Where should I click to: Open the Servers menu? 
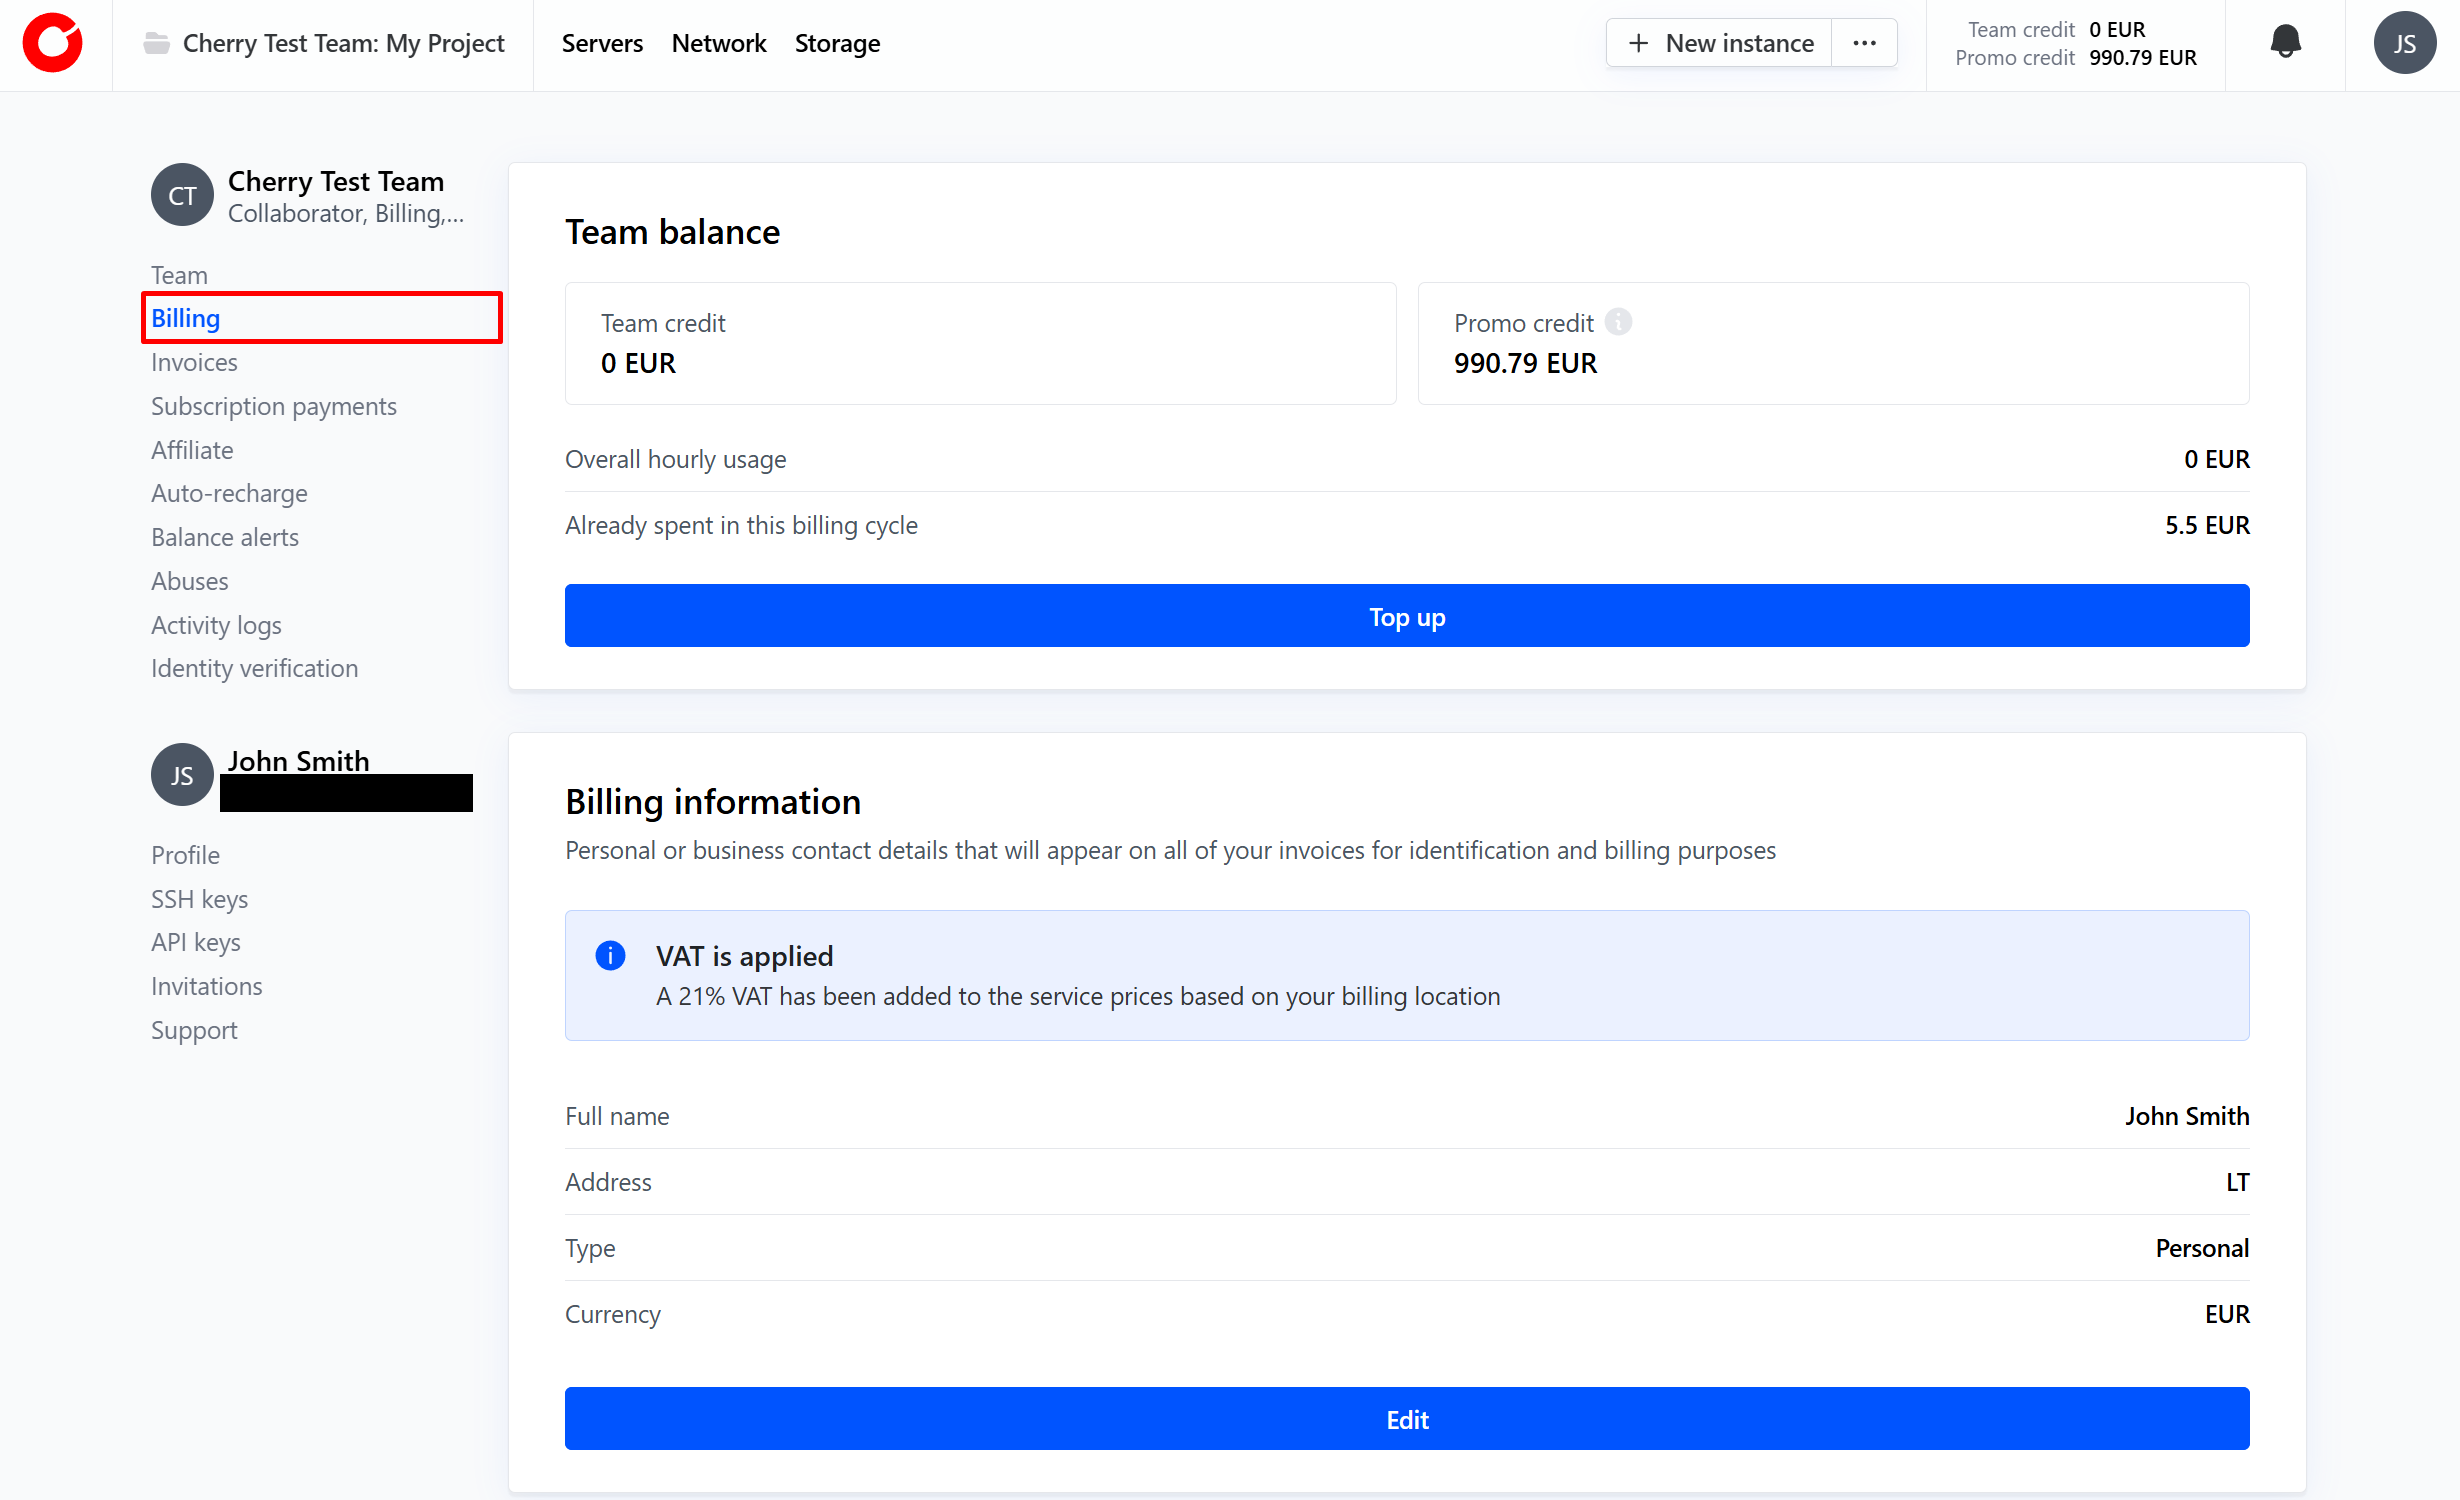pyautogui.click(x=602, y=43)
